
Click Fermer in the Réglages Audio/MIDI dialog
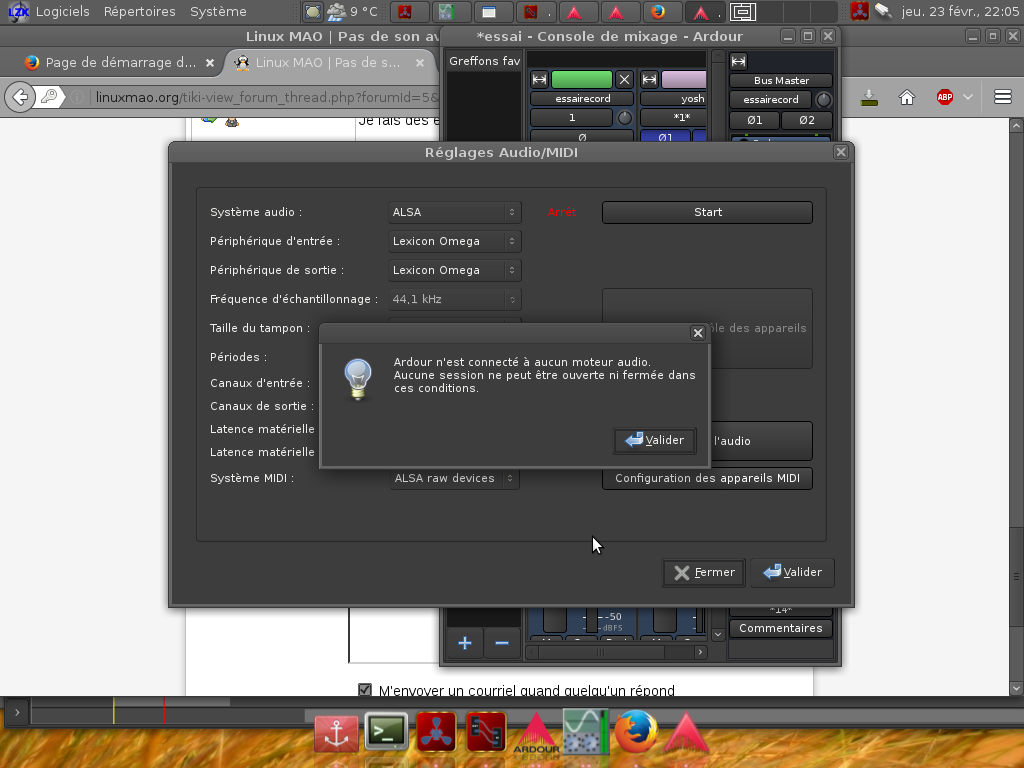pyautogui.click(x=704, y=573)
